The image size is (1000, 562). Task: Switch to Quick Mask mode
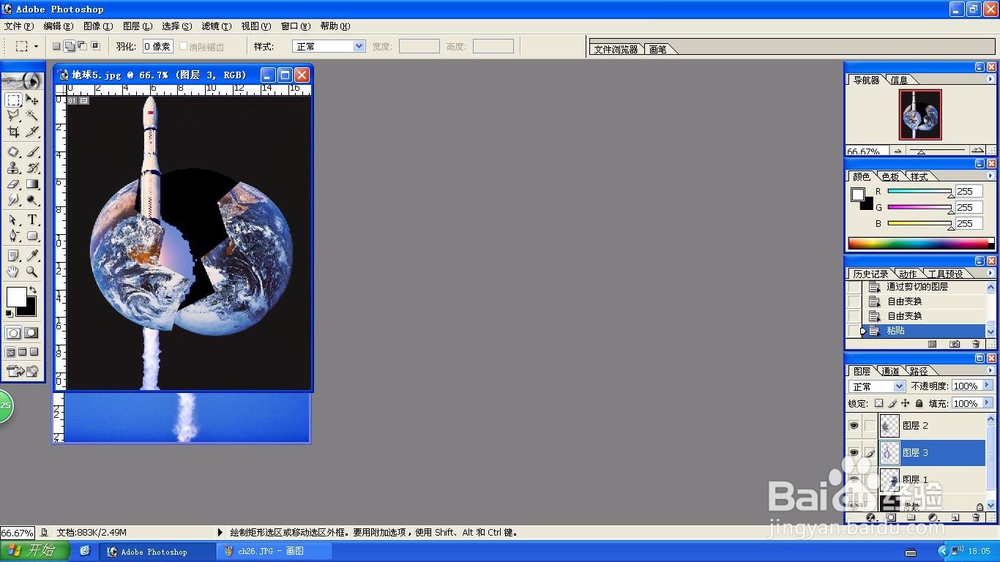tap(31, 333)
